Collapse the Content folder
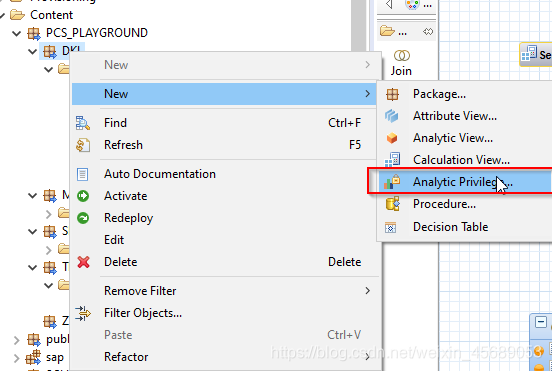The height and width of the screenshot is (371, 552). [2, 15]
